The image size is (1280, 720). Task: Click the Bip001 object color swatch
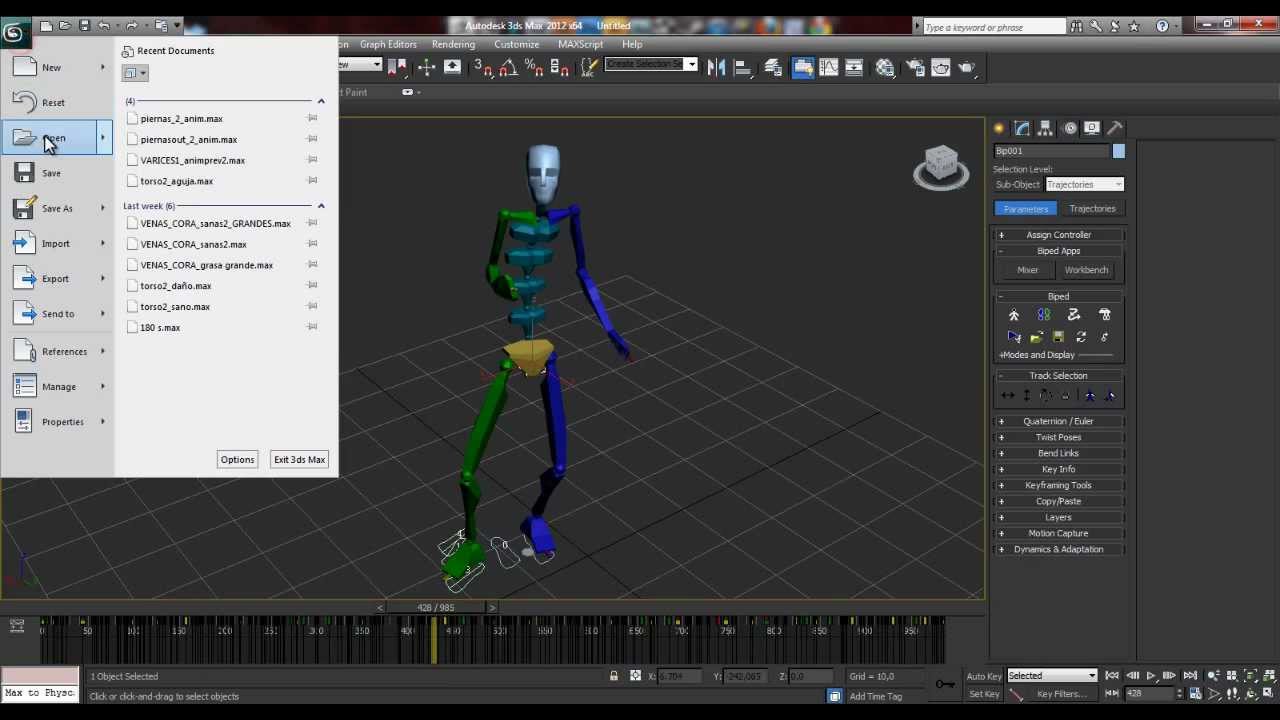[1118, 151]
